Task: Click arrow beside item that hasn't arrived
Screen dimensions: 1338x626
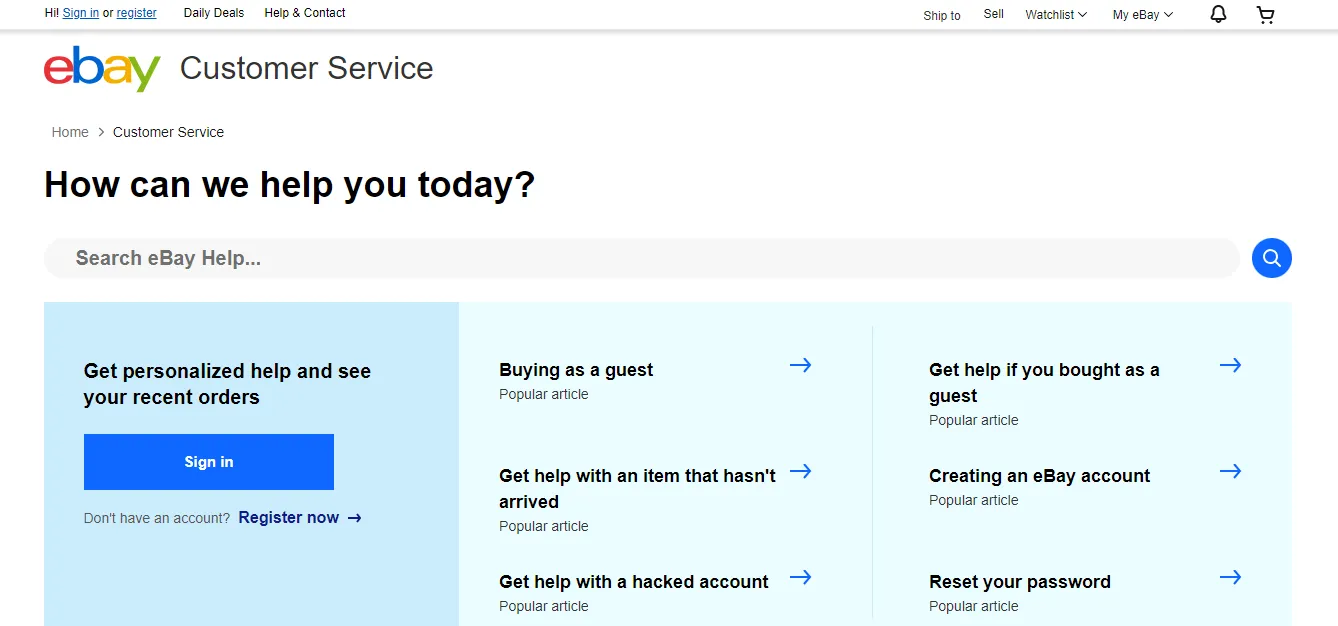Action: pyautogui.click(x=800, y=471)
